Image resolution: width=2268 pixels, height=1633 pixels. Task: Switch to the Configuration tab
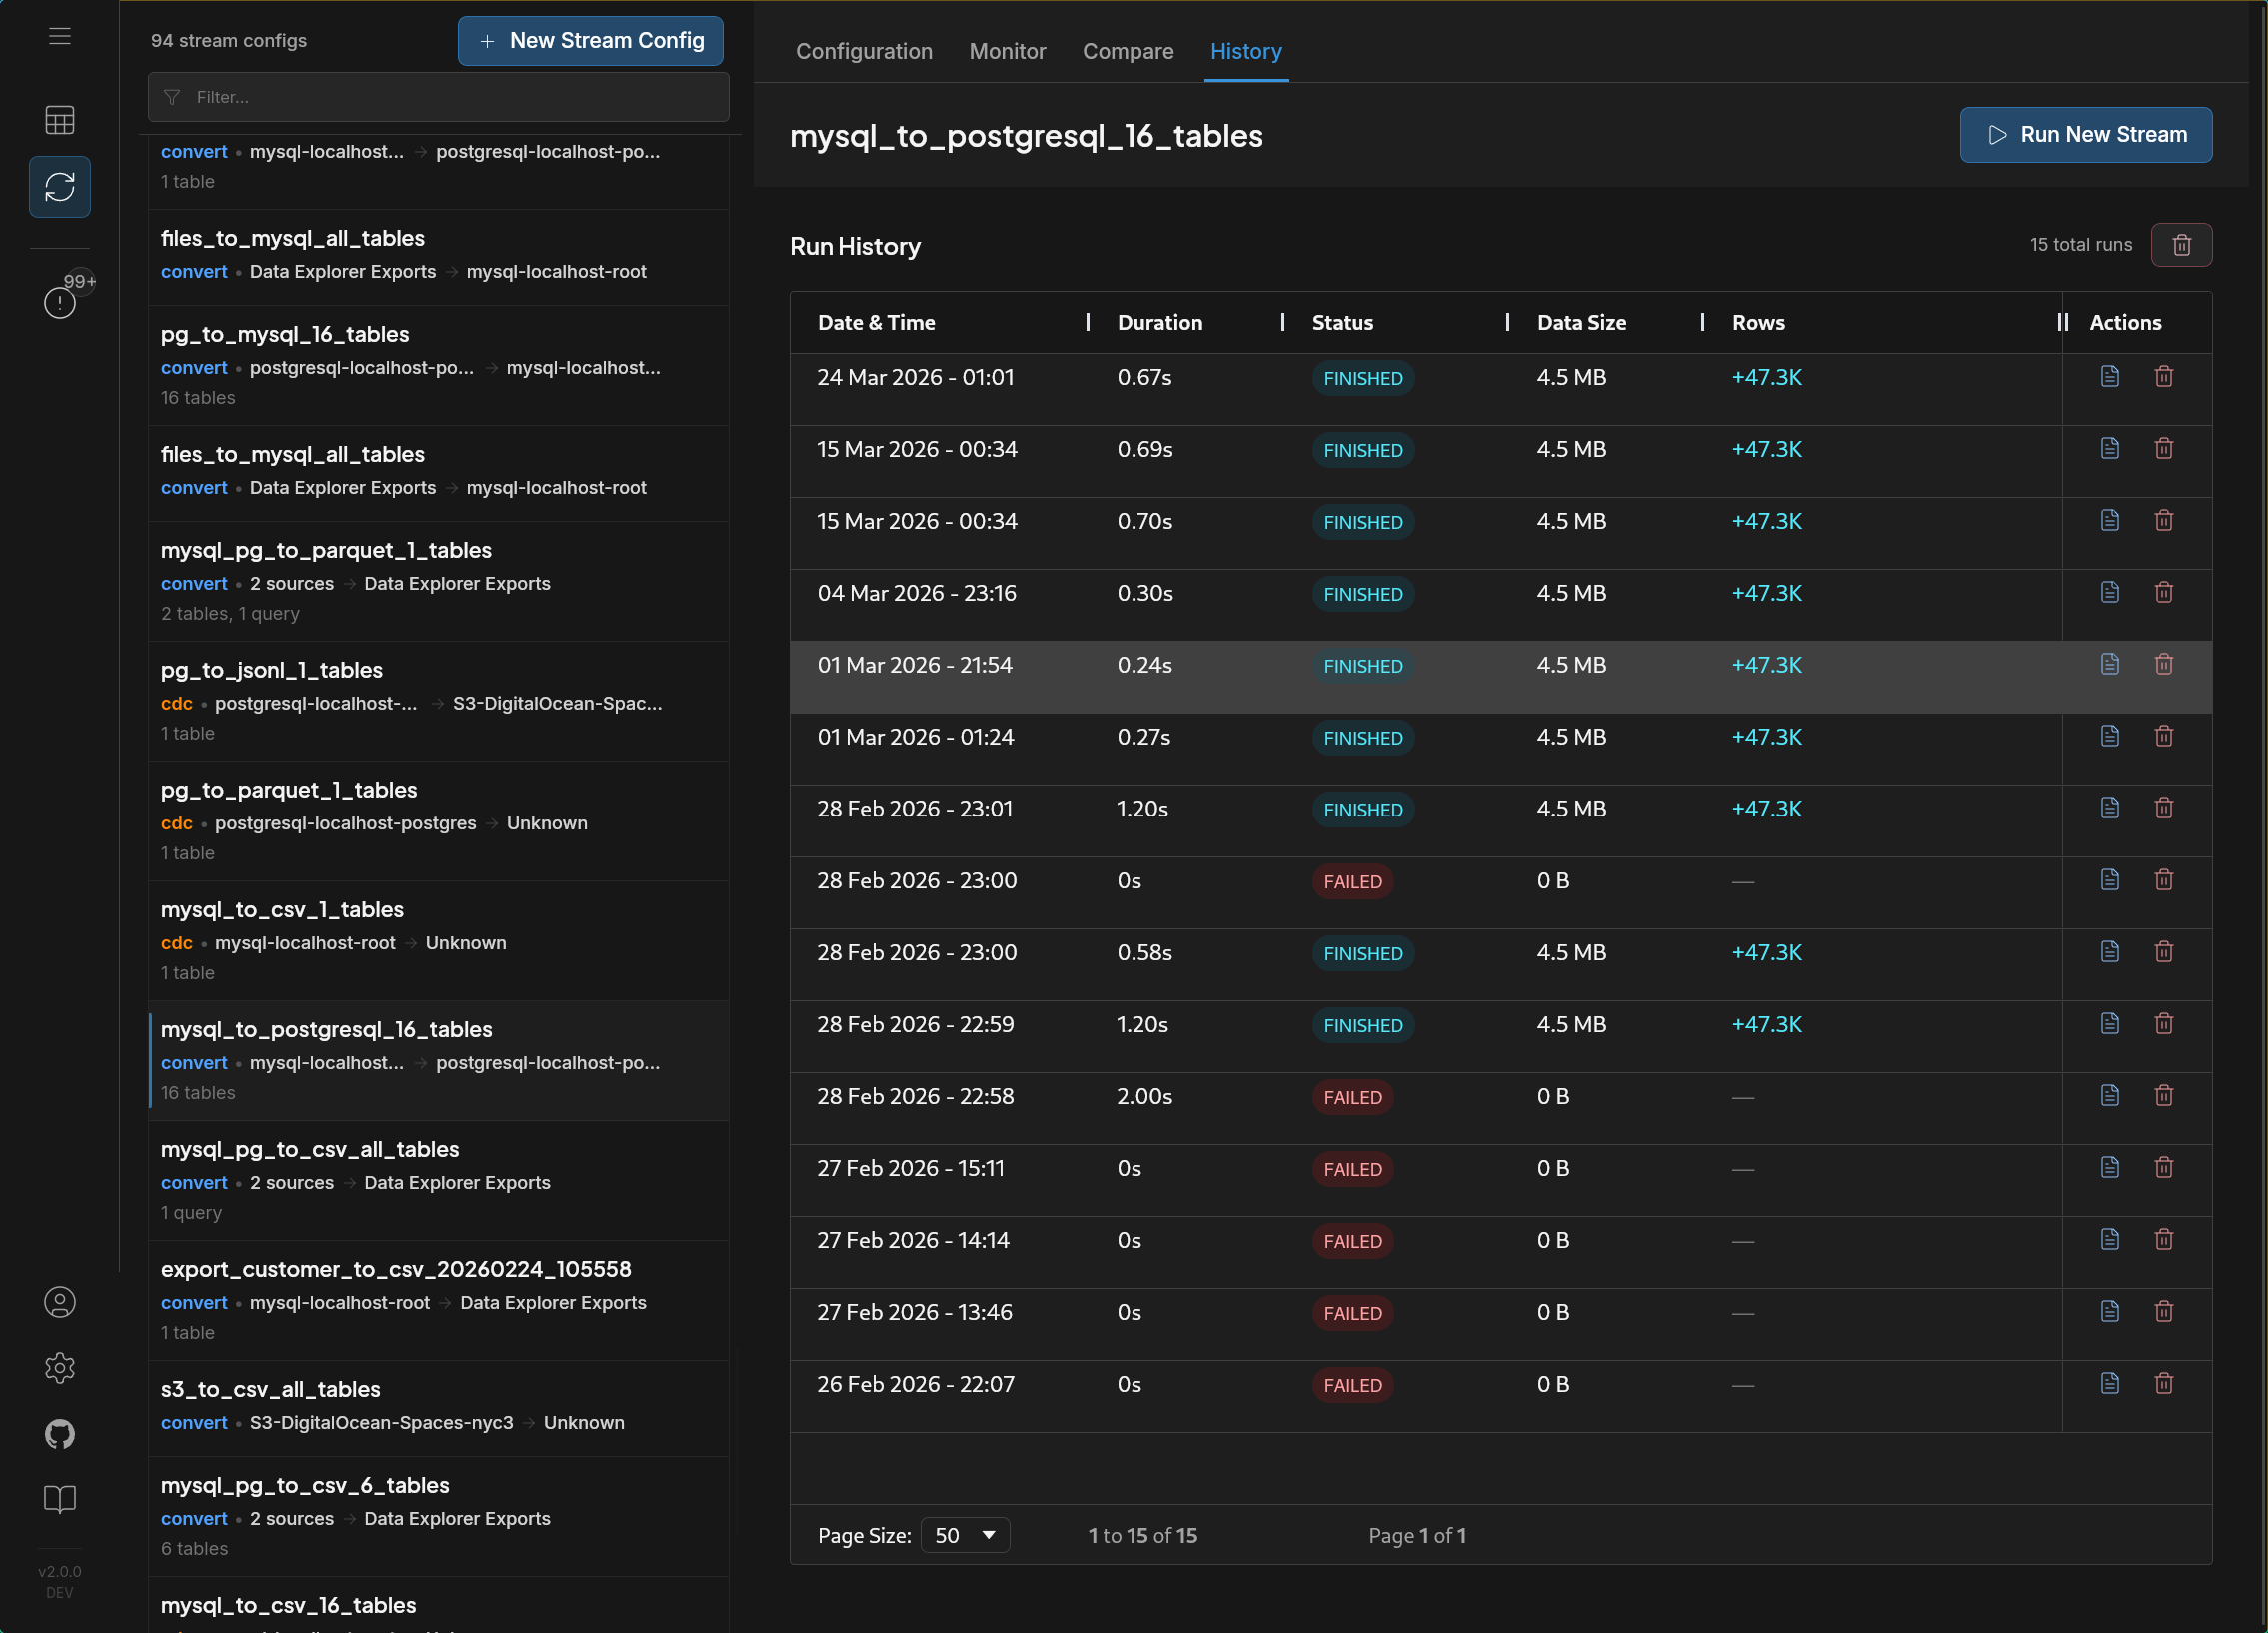(864, 51)
